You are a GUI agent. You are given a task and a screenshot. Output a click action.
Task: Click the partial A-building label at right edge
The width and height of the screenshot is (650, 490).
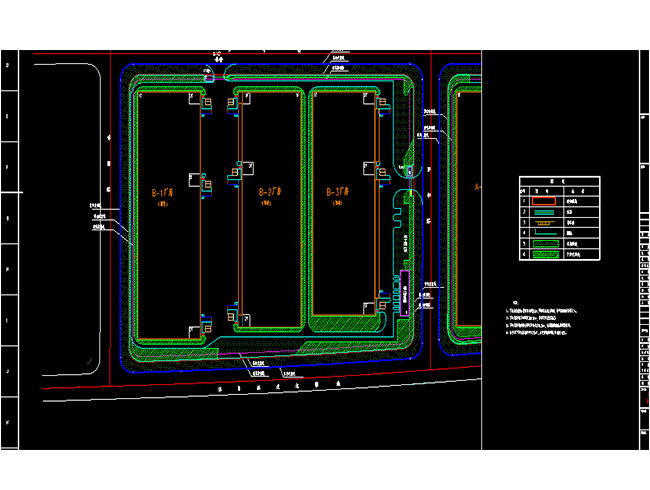(x=477, y=186)
